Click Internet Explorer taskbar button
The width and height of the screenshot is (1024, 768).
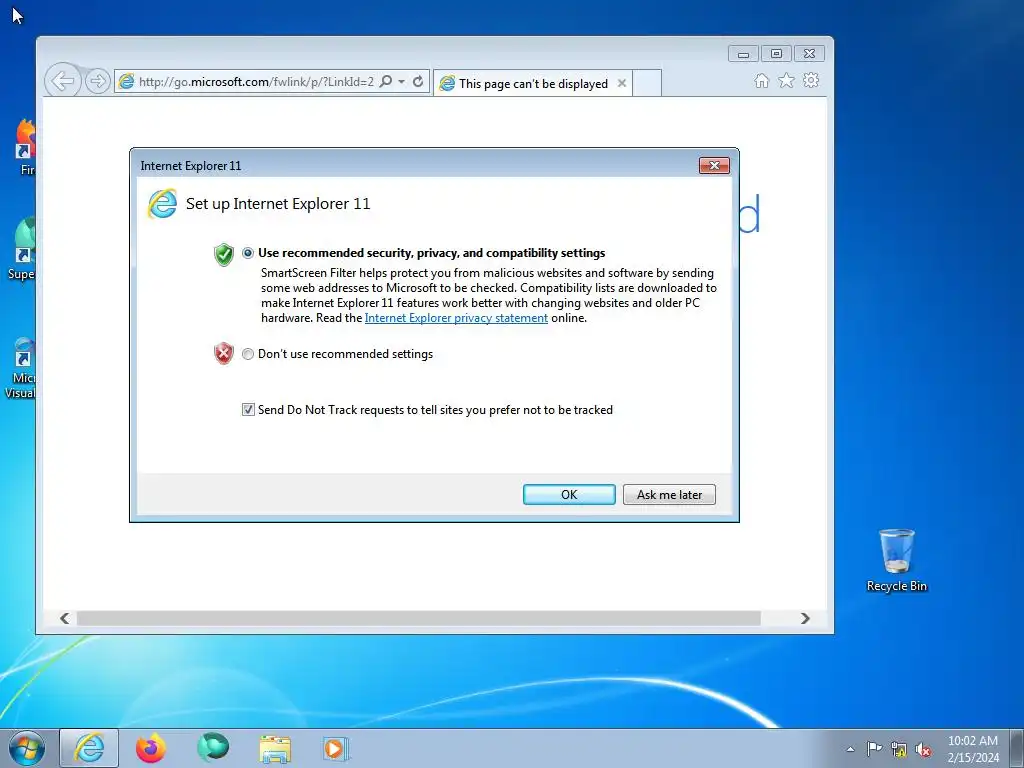click(x=89, y=748)
